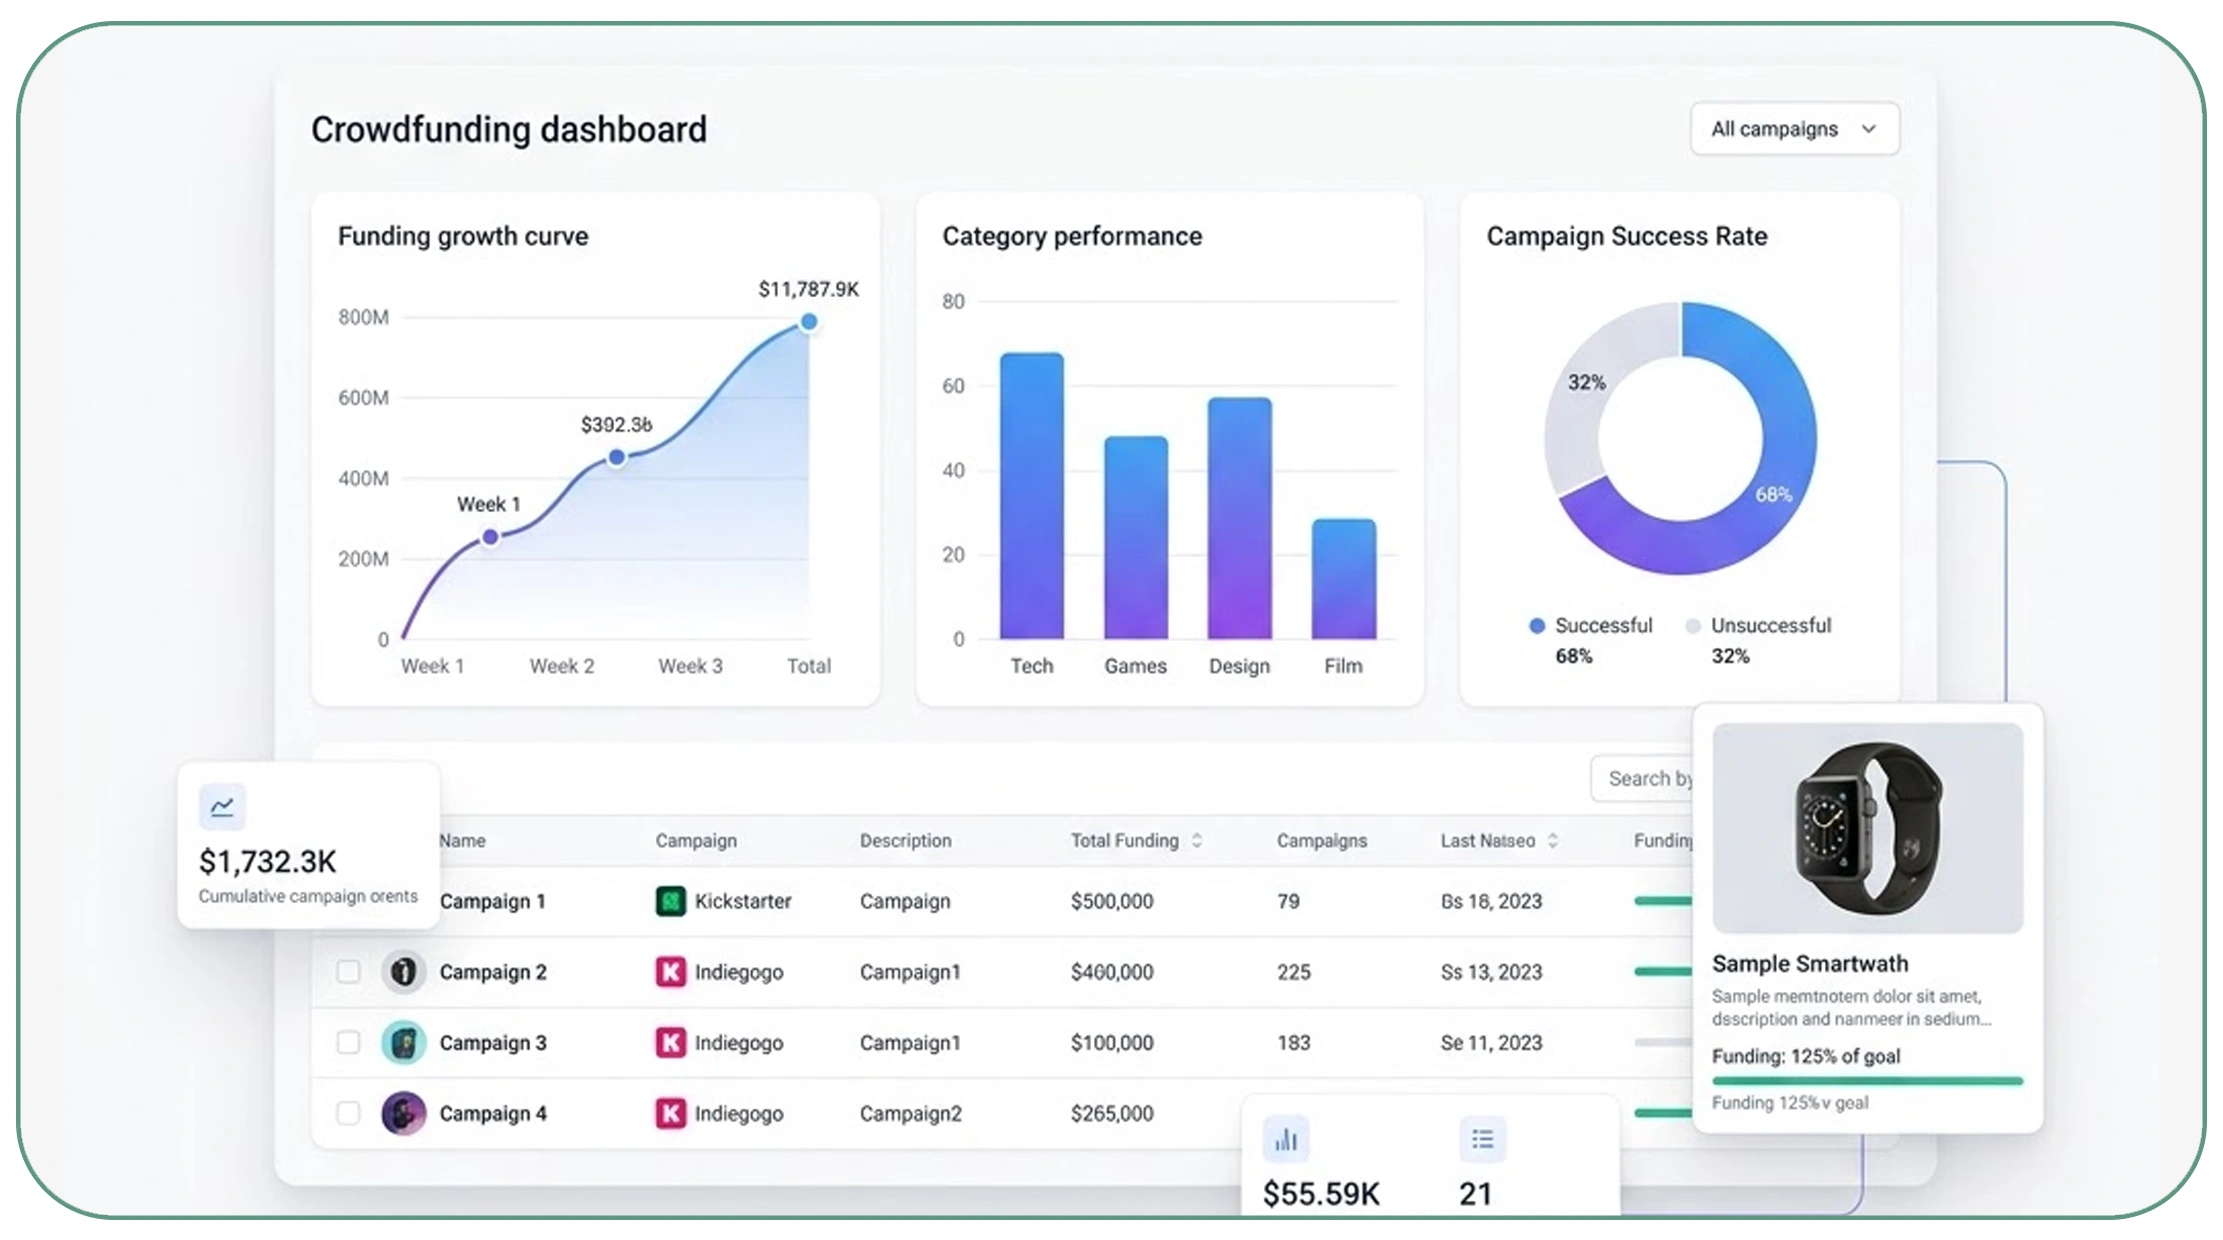Click the Campaign 2 name cell

pyautogui.click(x=493, y=972)
